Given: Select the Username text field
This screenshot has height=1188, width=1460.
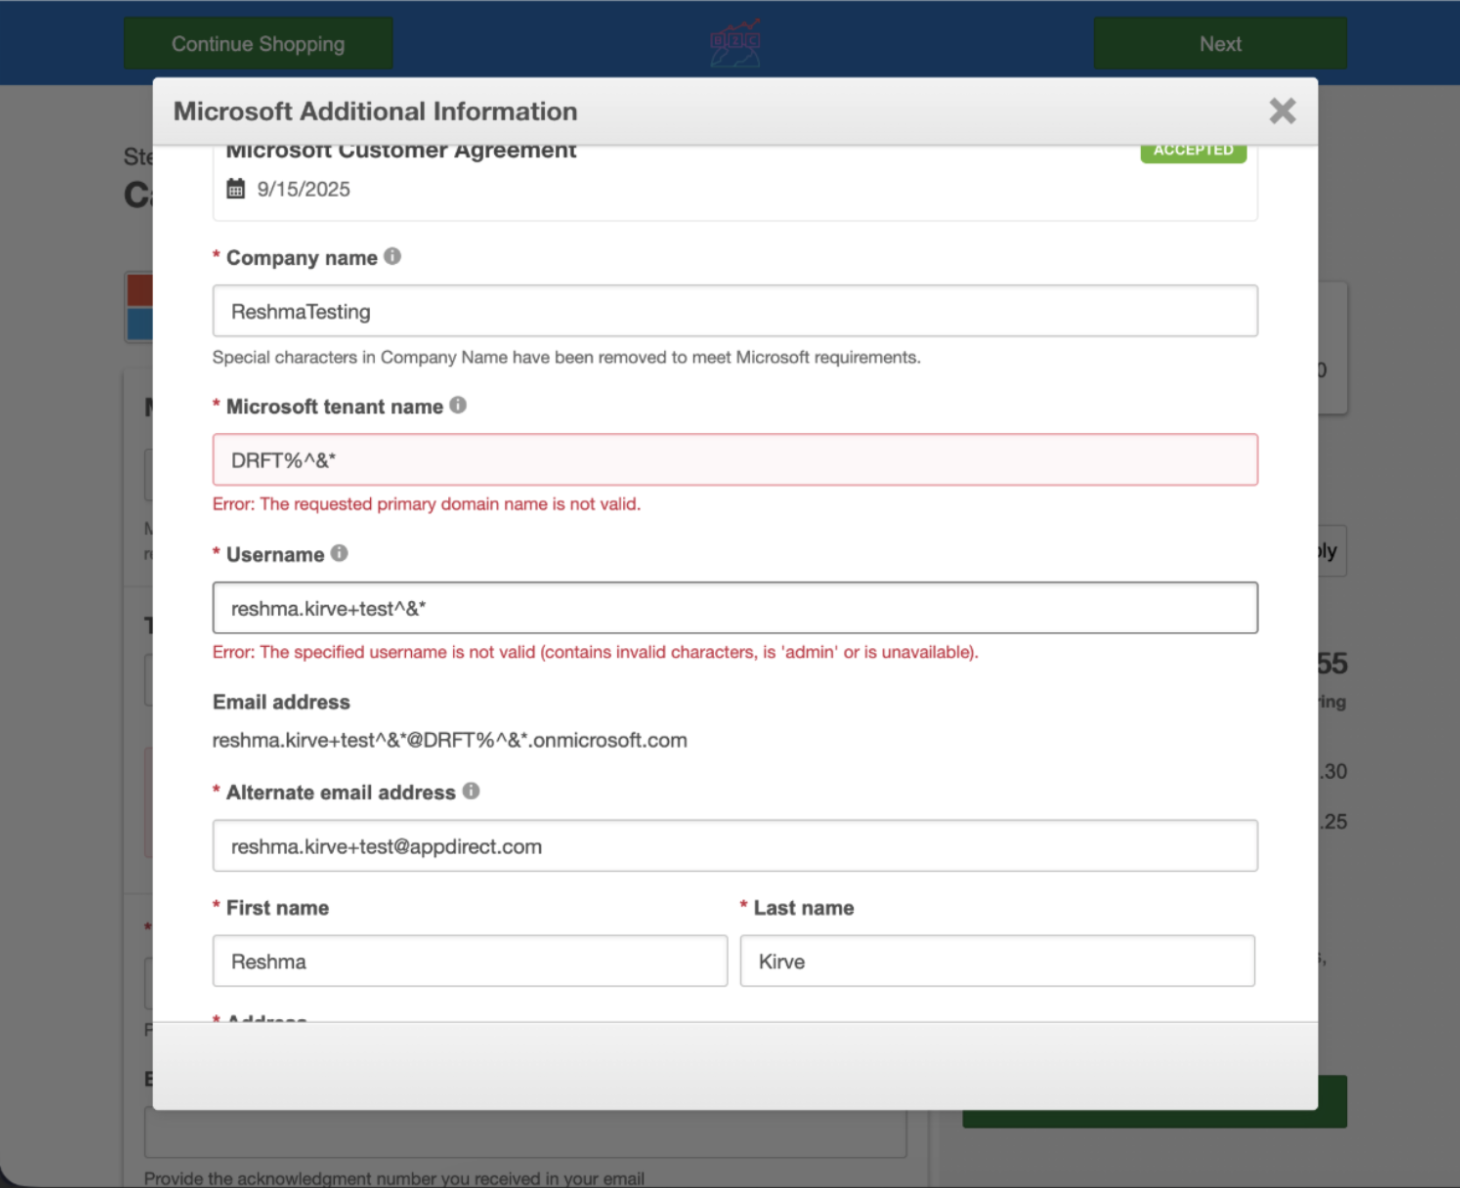Looking at the screenshot, I should [x=734, y=608].
